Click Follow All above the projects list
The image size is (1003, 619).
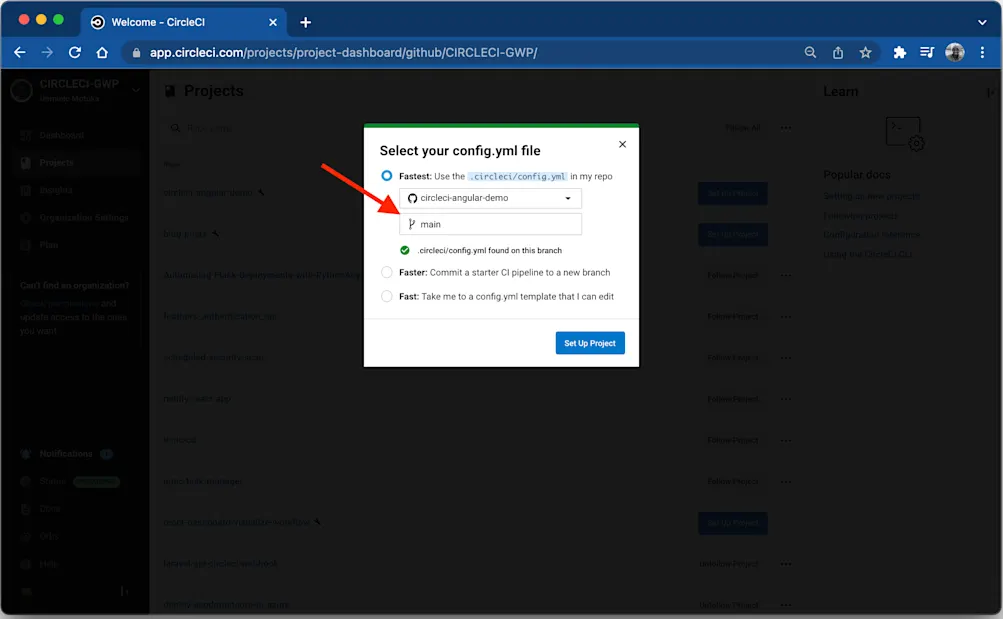[742, 128]
